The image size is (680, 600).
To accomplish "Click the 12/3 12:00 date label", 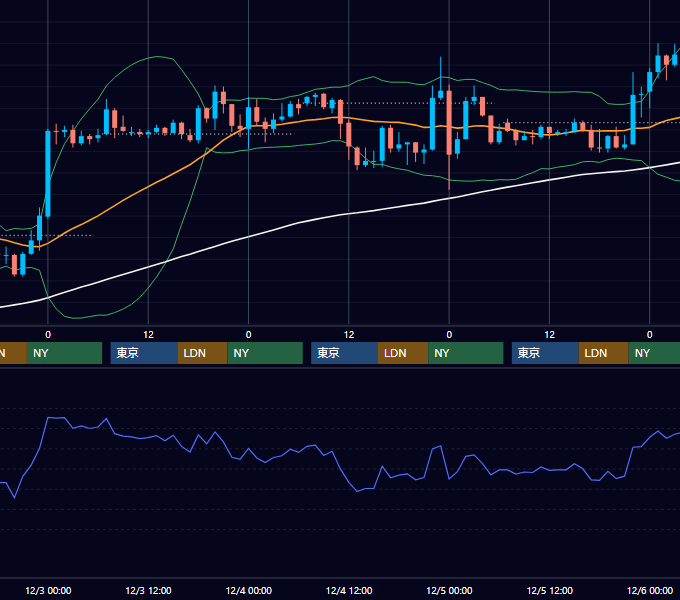I will coord(148,590).
